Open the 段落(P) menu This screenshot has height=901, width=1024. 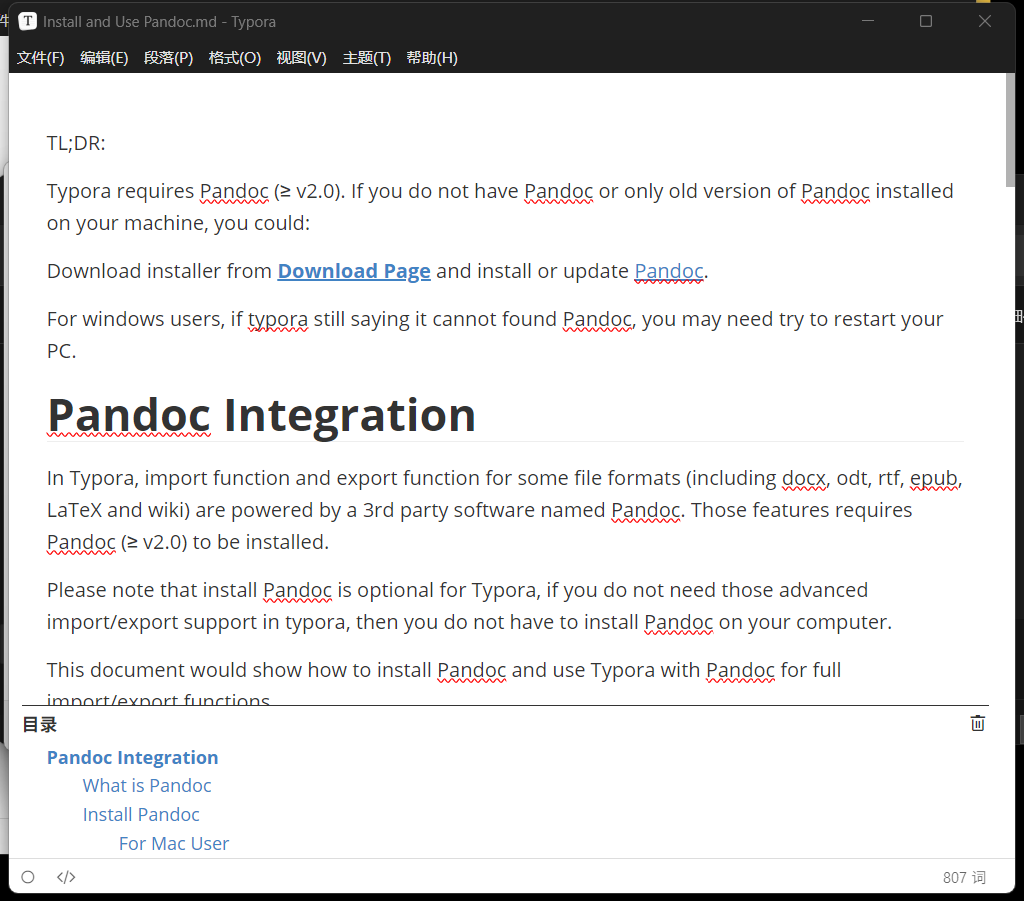click(x=169, y=57)
